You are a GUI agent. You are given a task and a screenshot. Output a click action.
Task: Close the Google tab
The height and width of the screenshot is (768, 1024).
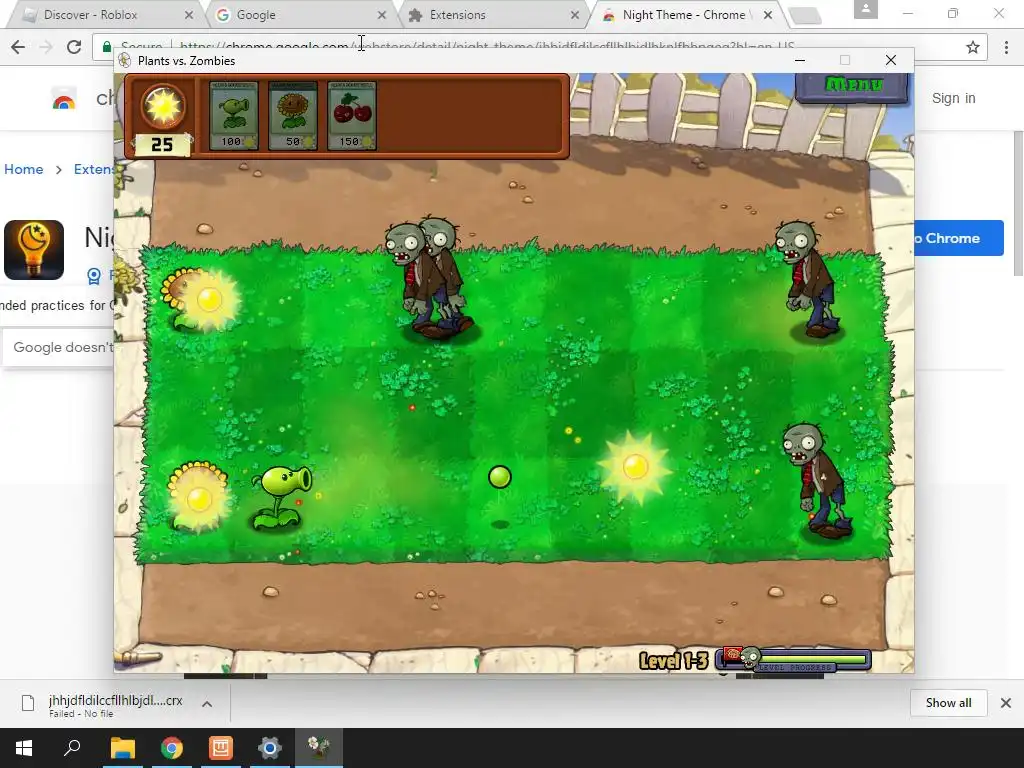click(x=382, y=15)
